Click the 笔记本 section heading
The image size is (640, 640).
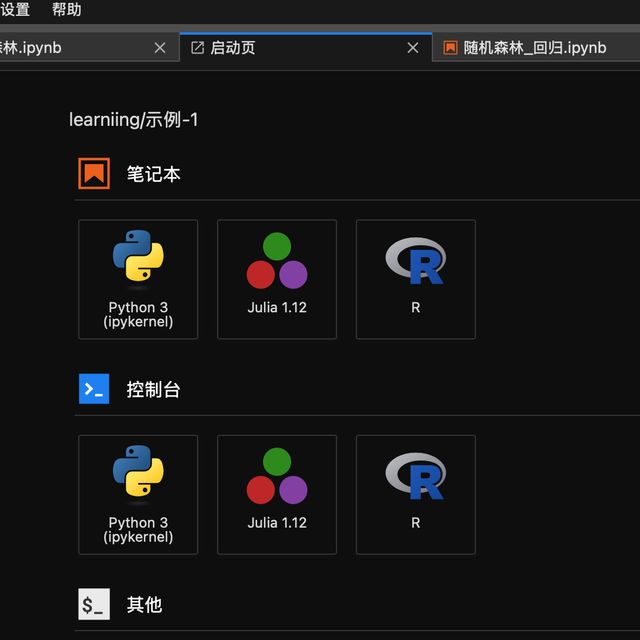pyautogui.click(x=153, y=174)
